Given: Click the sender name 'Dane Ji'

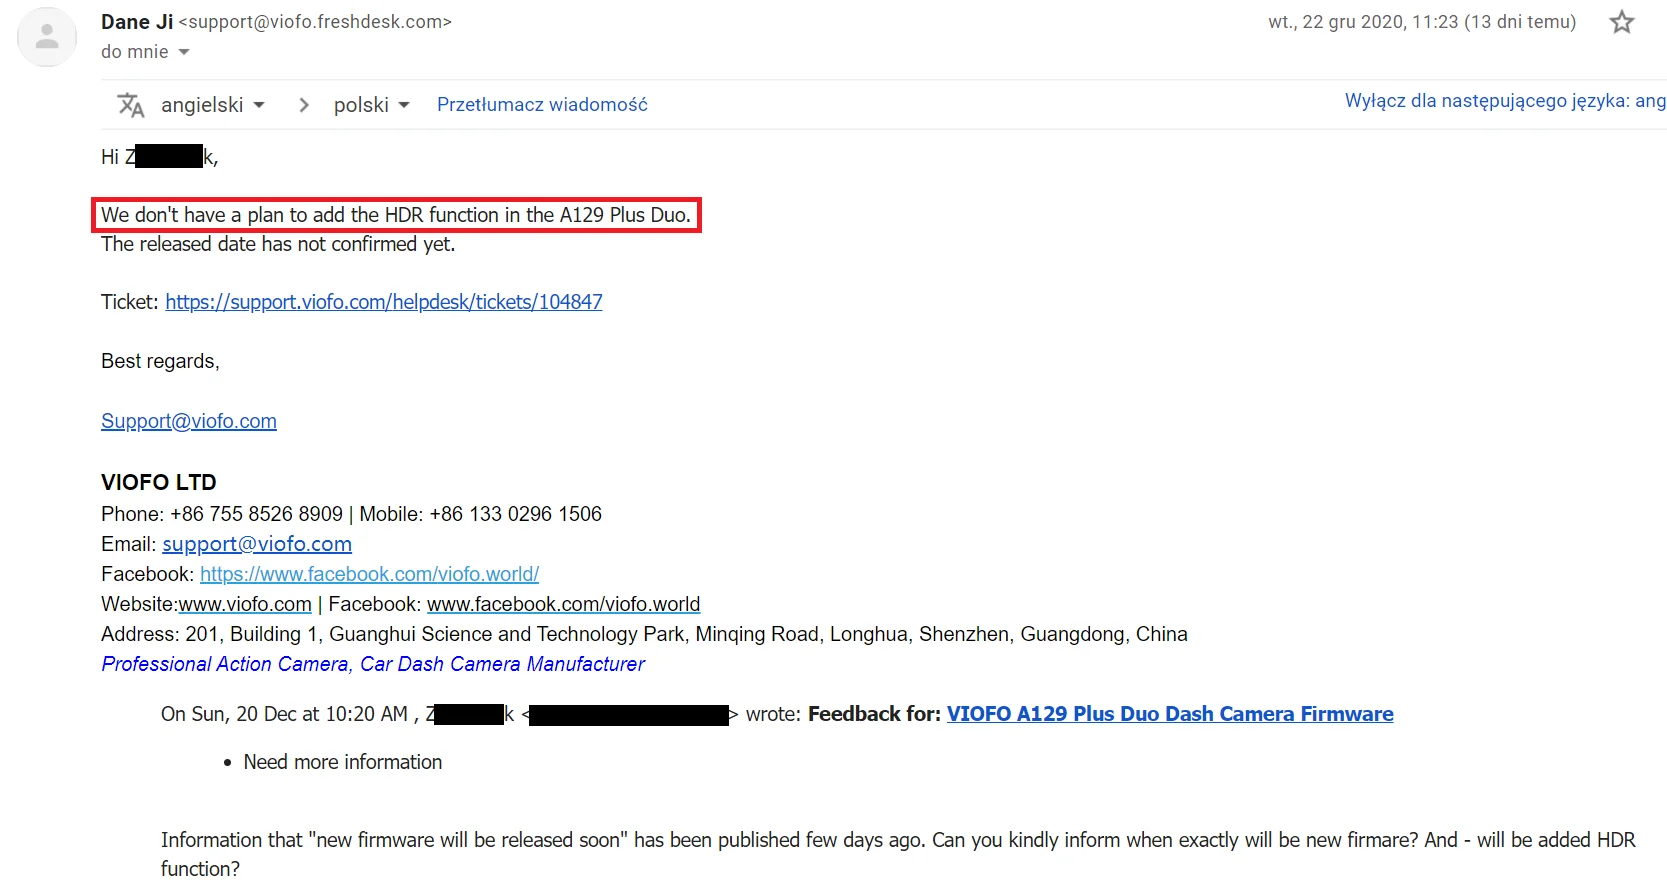Looking at the screenshot, I should click(137, 22).
